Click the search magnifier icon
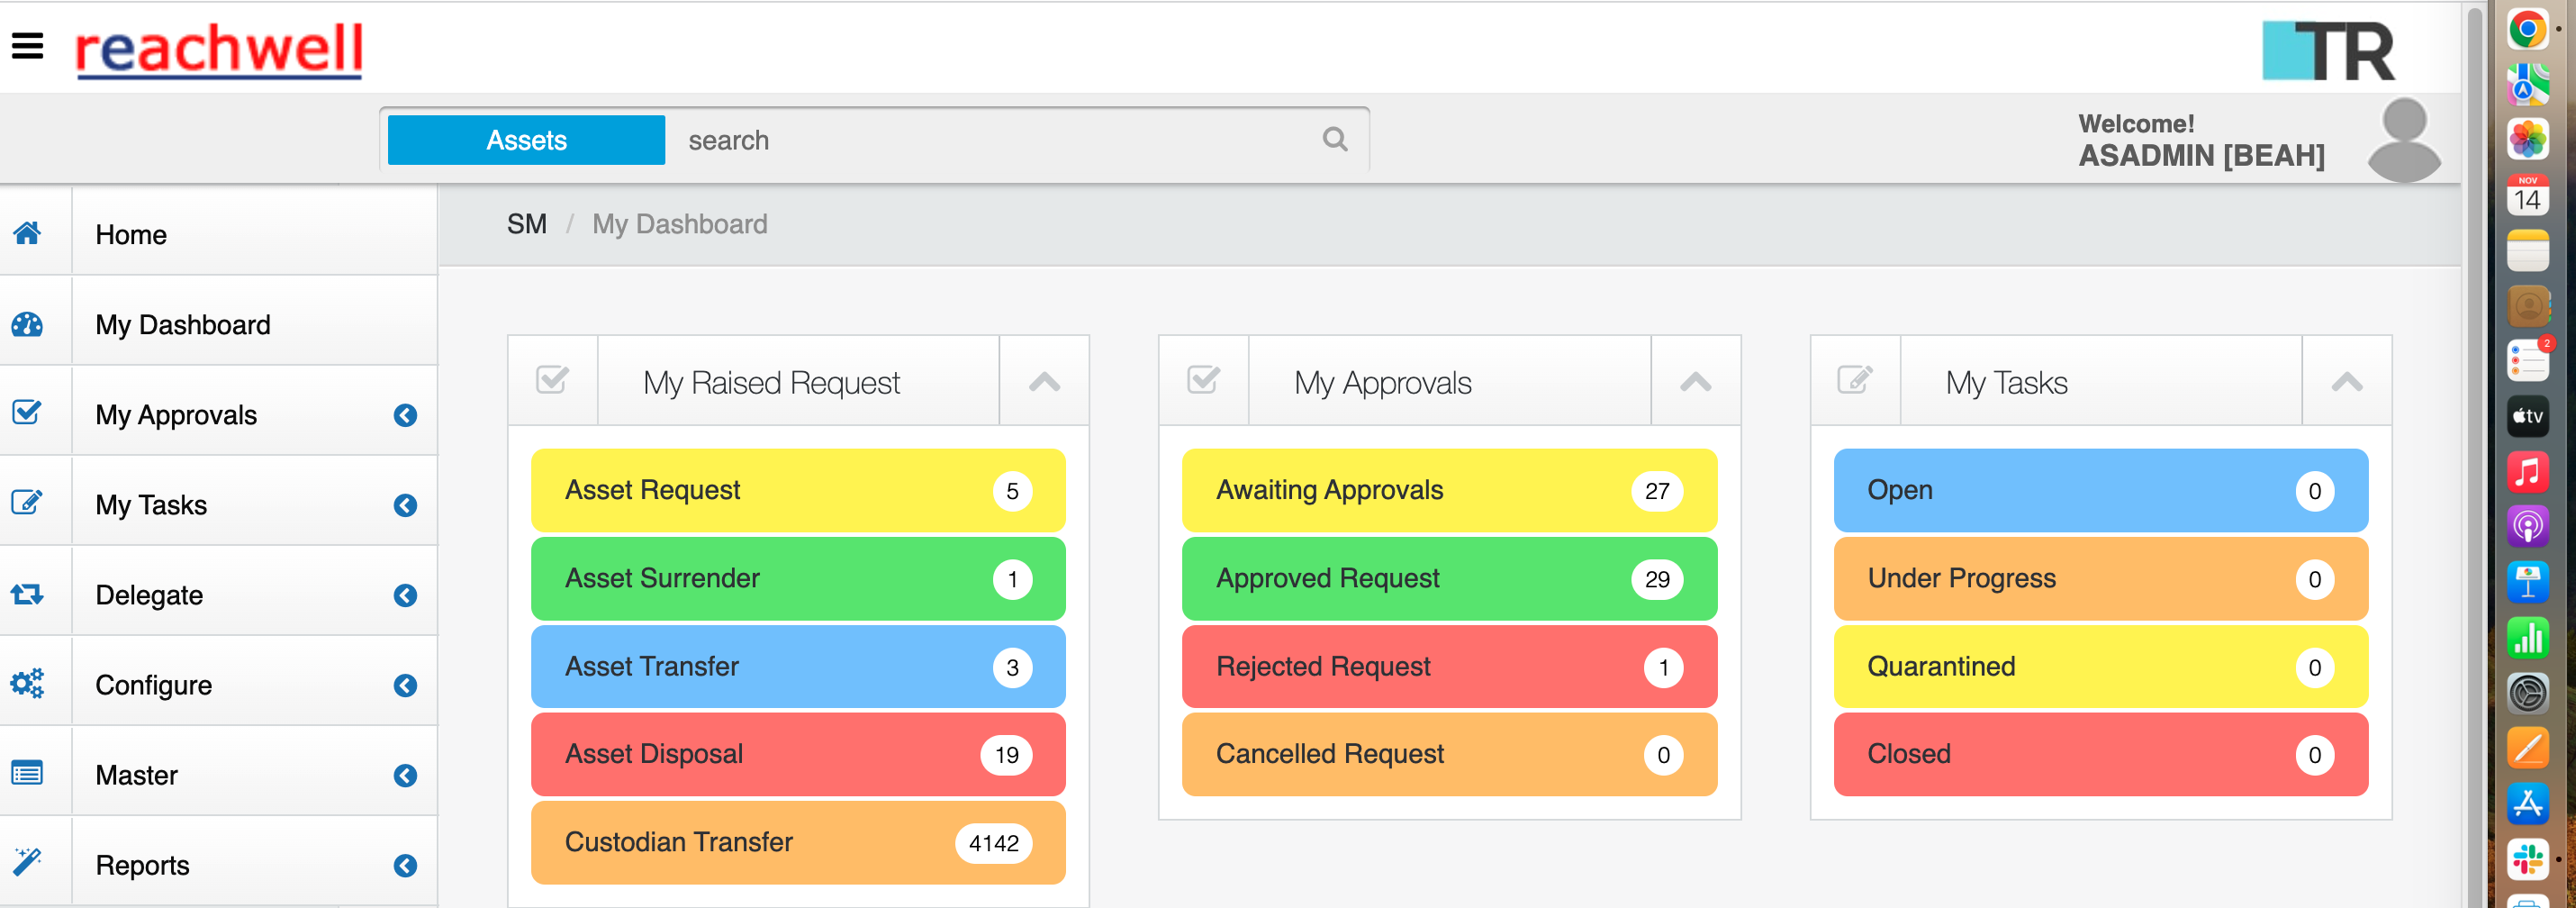The image size is (2576, 908). click(1335, 139)
